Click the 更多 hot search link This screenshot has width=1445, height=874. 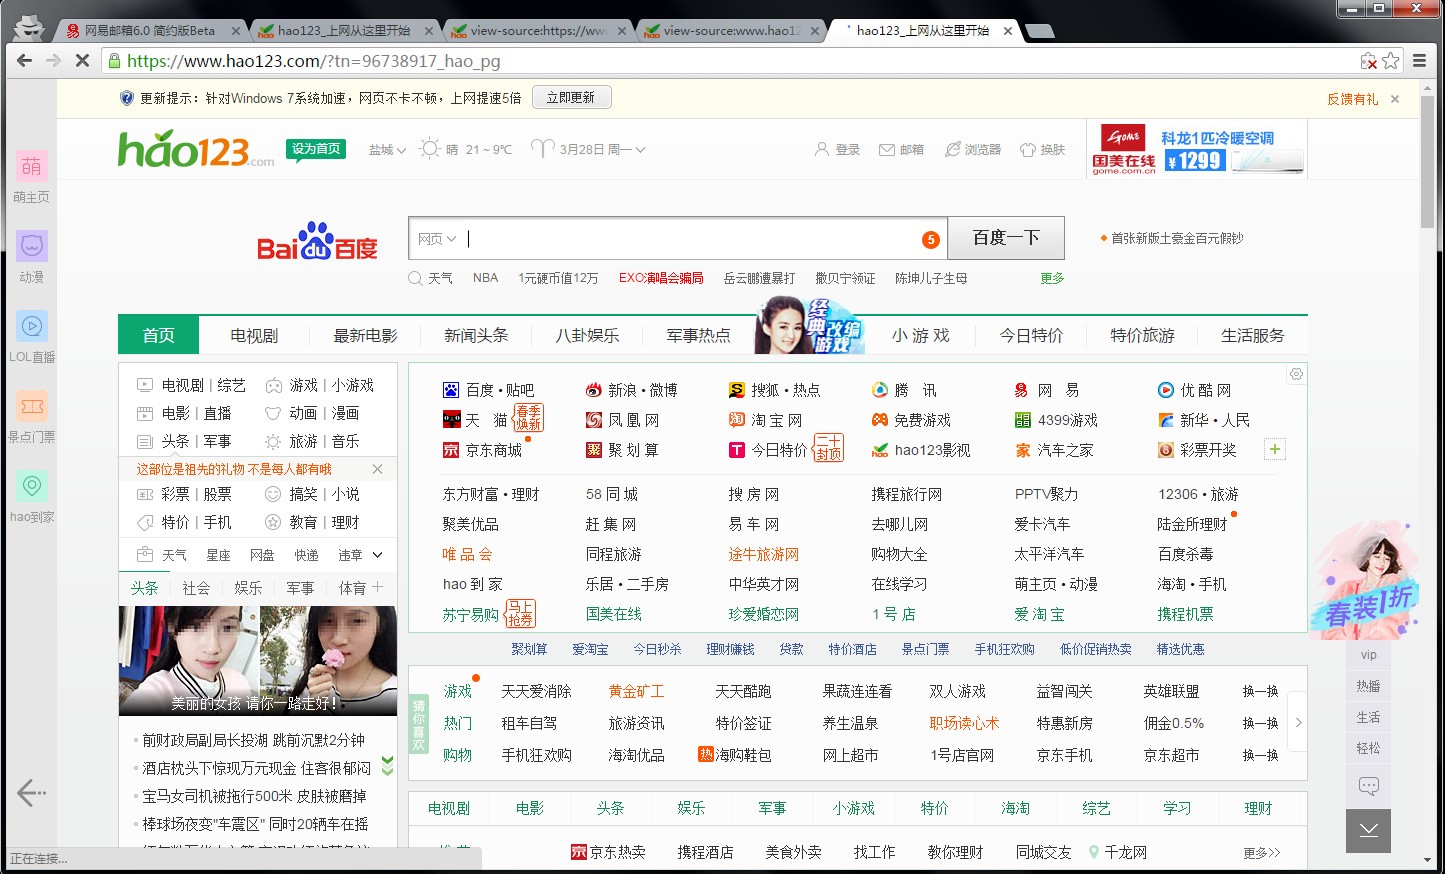1052,278
